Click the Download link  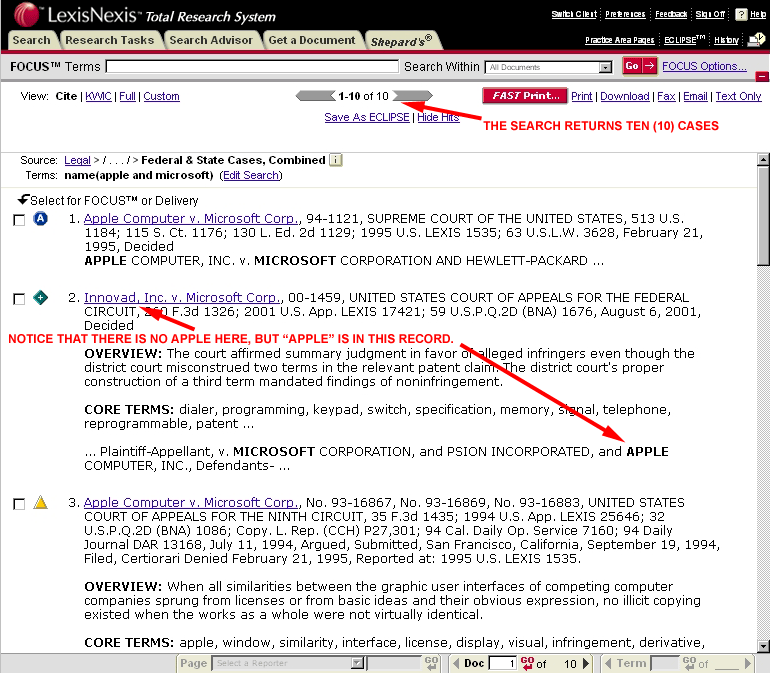click(x=625, y=96)
